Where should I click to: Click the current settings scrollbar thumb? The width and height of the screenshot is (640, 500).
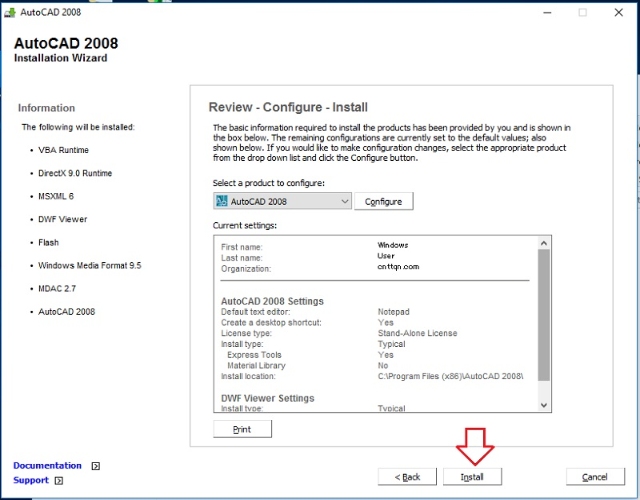tap(544, 315)
